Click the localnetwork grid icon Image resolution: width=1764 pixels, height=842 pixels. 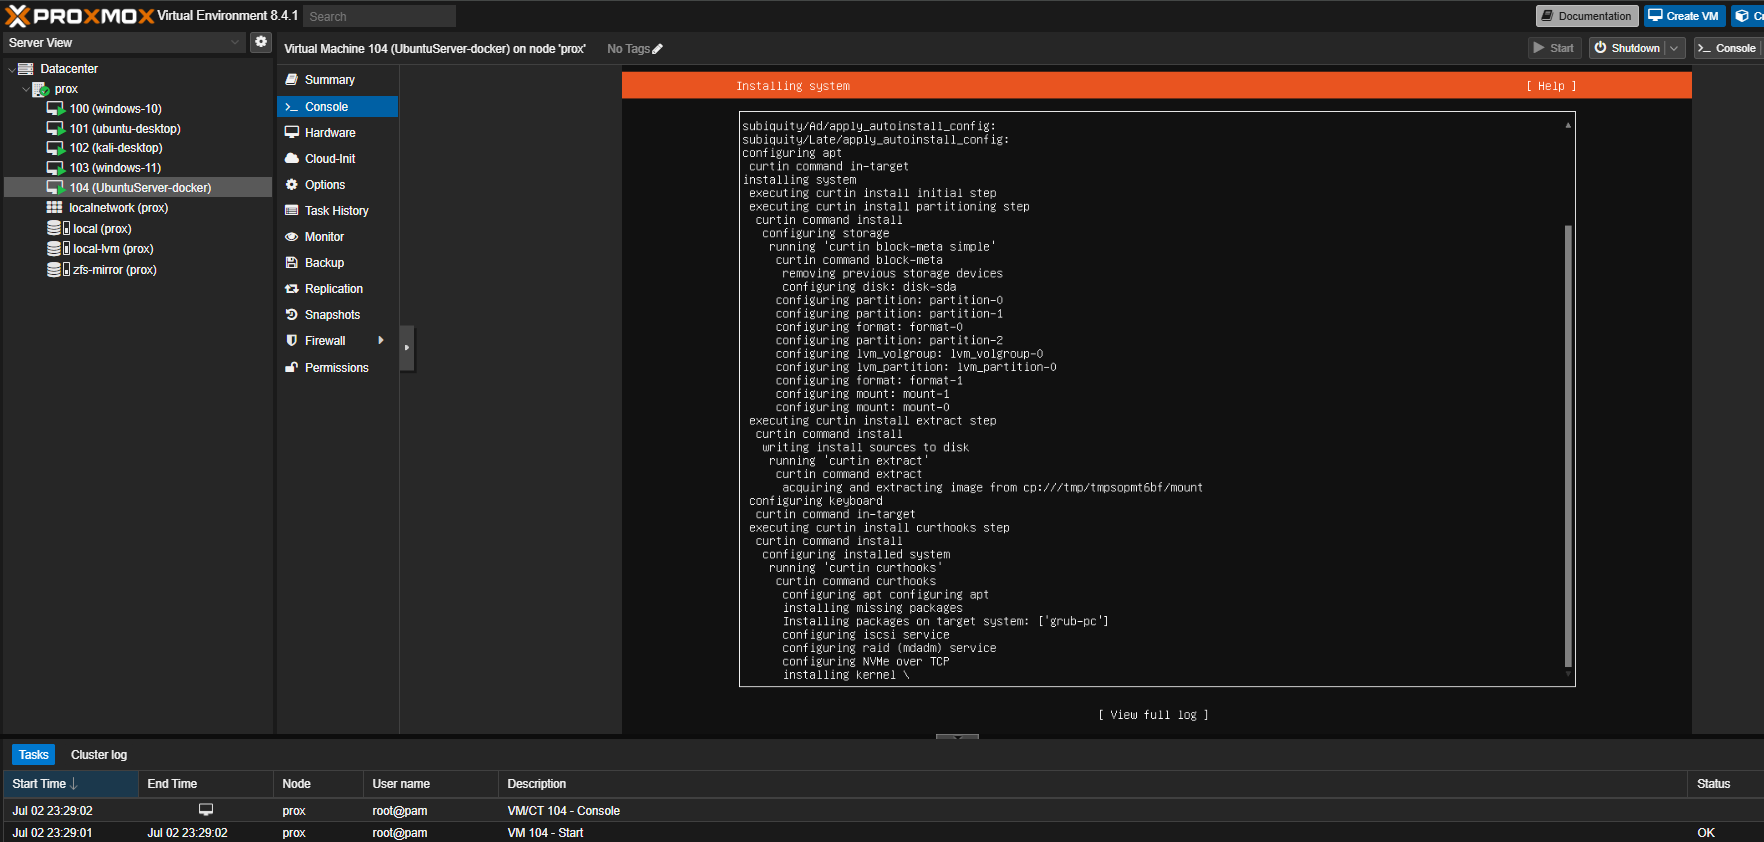tap(55, 207)
